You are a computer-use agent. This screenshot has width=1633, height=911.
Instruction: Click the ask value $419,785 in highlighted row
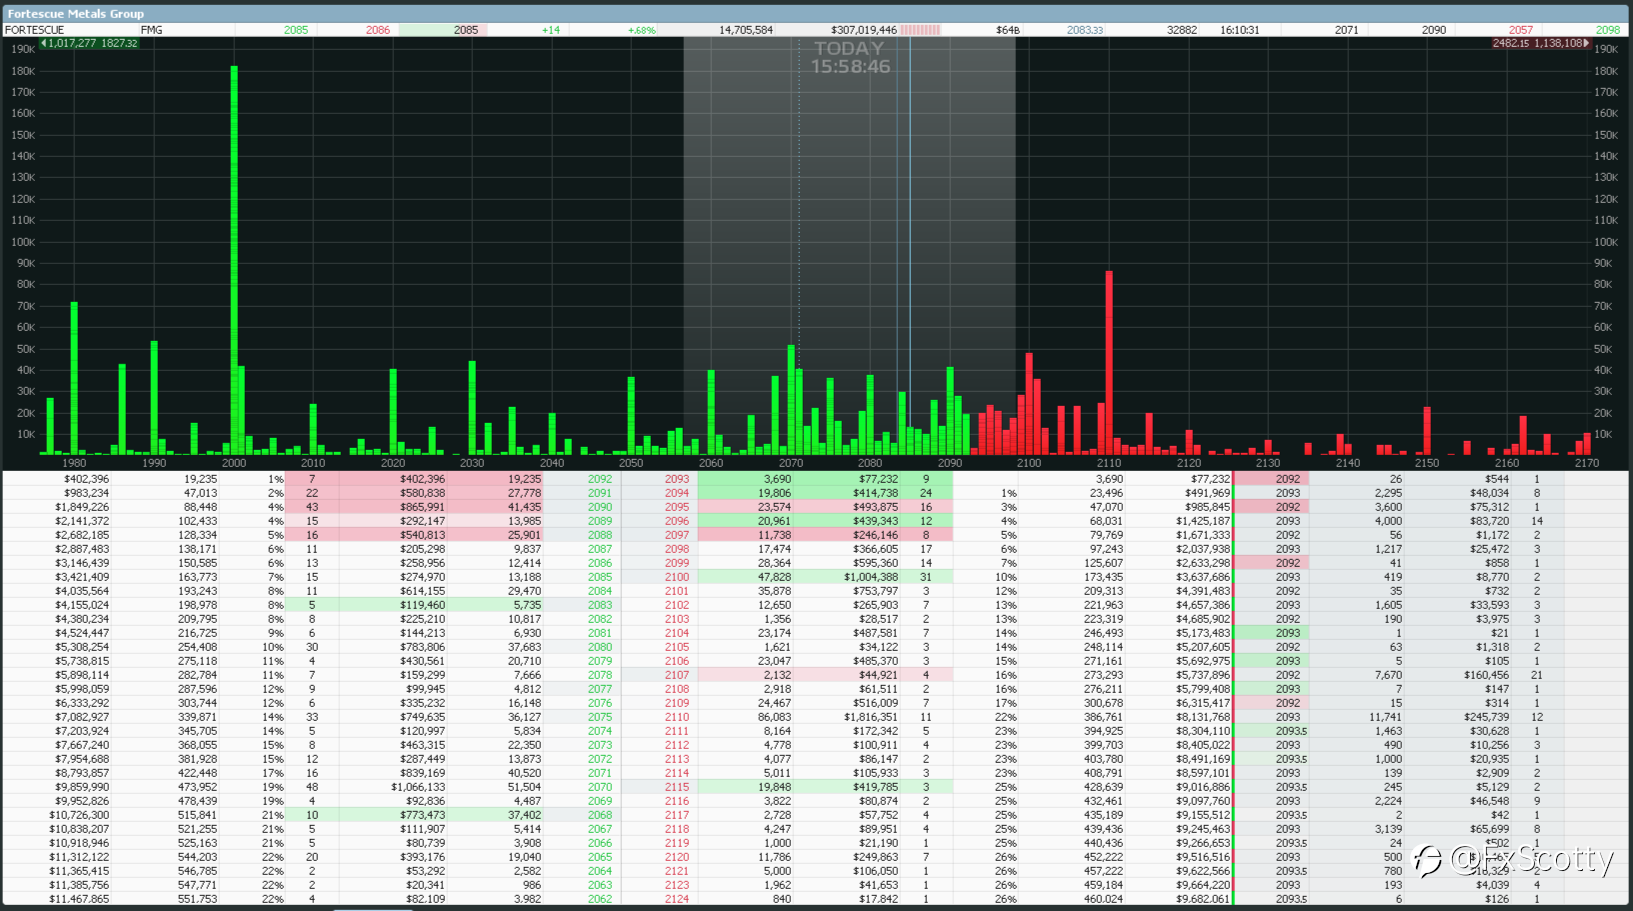[x=875, y=787]
